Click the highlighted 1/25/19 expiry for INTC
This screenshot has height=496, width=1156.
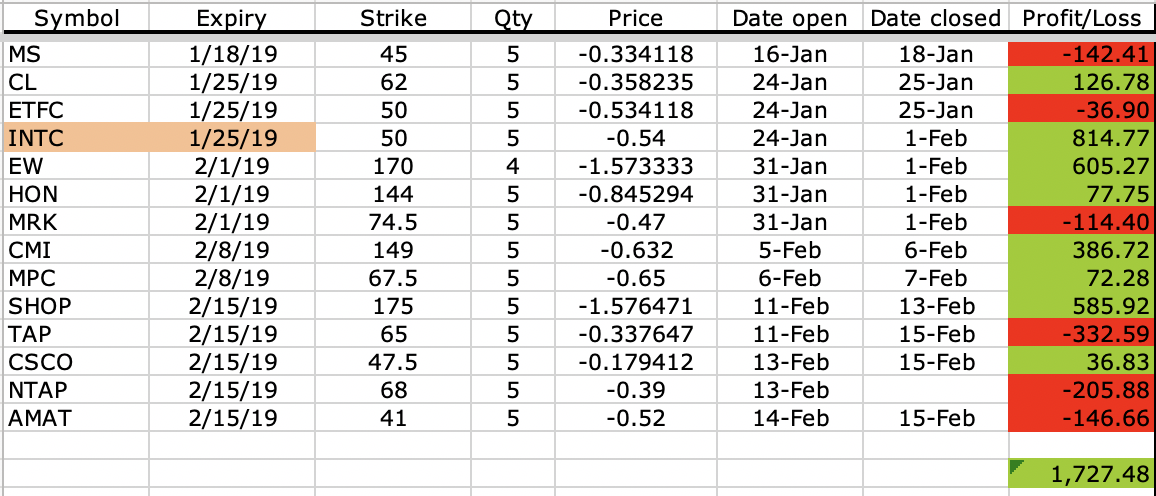pos(232,137)
